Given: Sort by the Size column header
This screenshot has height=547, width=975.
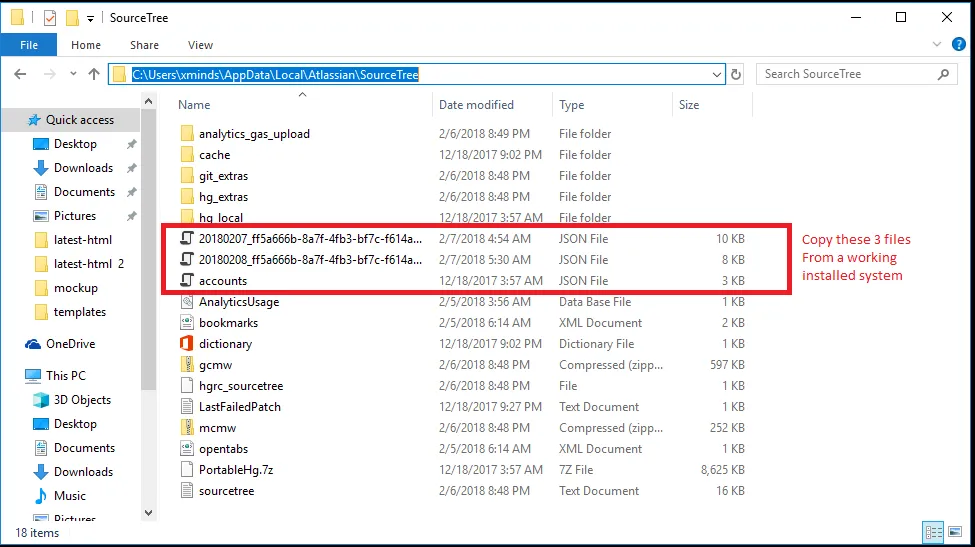Looking at the screenshot, I should click(689, 104).
